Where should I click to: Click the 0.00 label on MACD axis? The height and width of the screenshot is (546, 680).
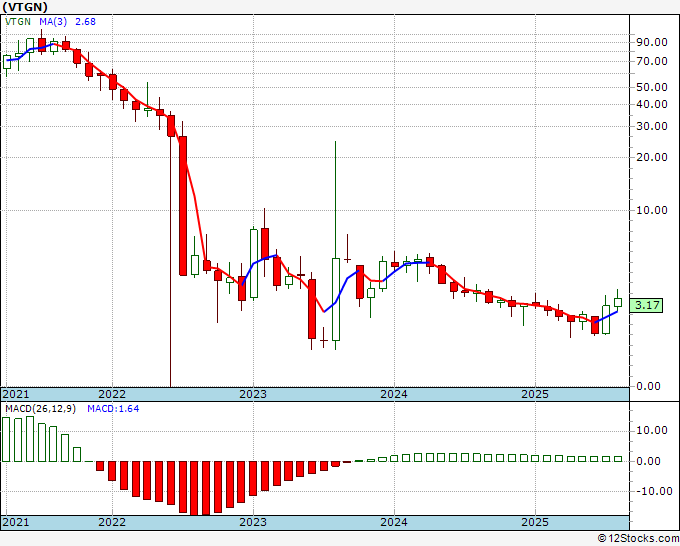[648, 461]
